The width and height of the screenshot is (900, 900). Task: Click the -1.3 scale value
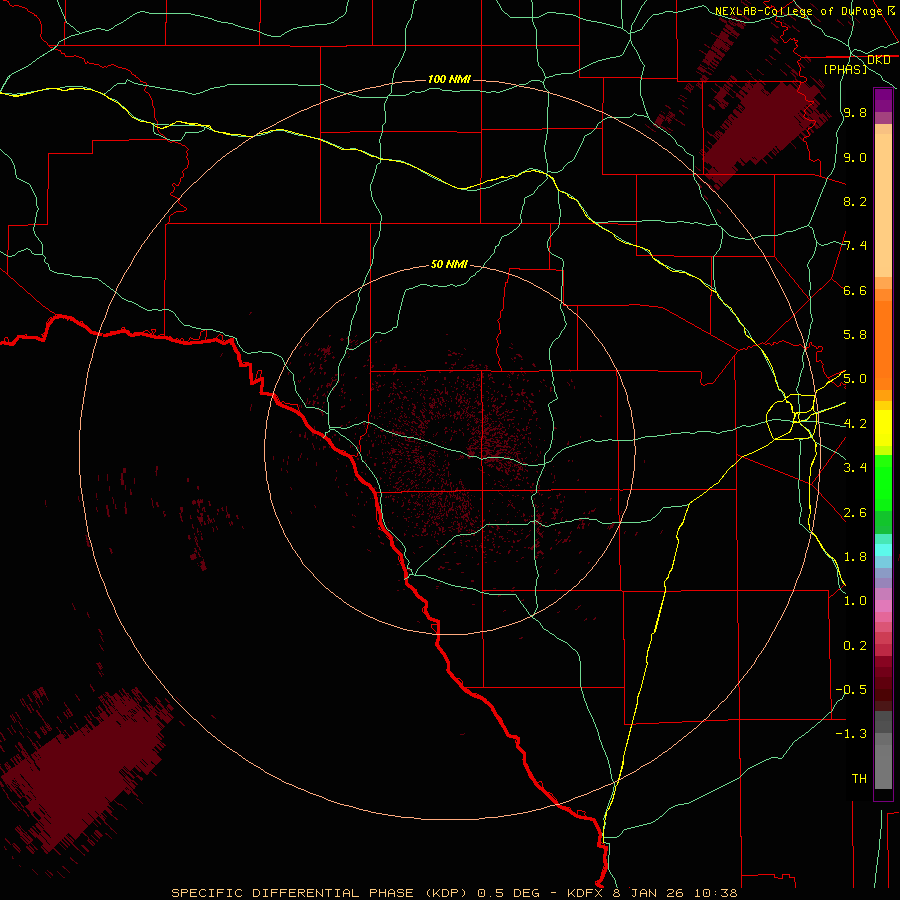coord(851,734)
